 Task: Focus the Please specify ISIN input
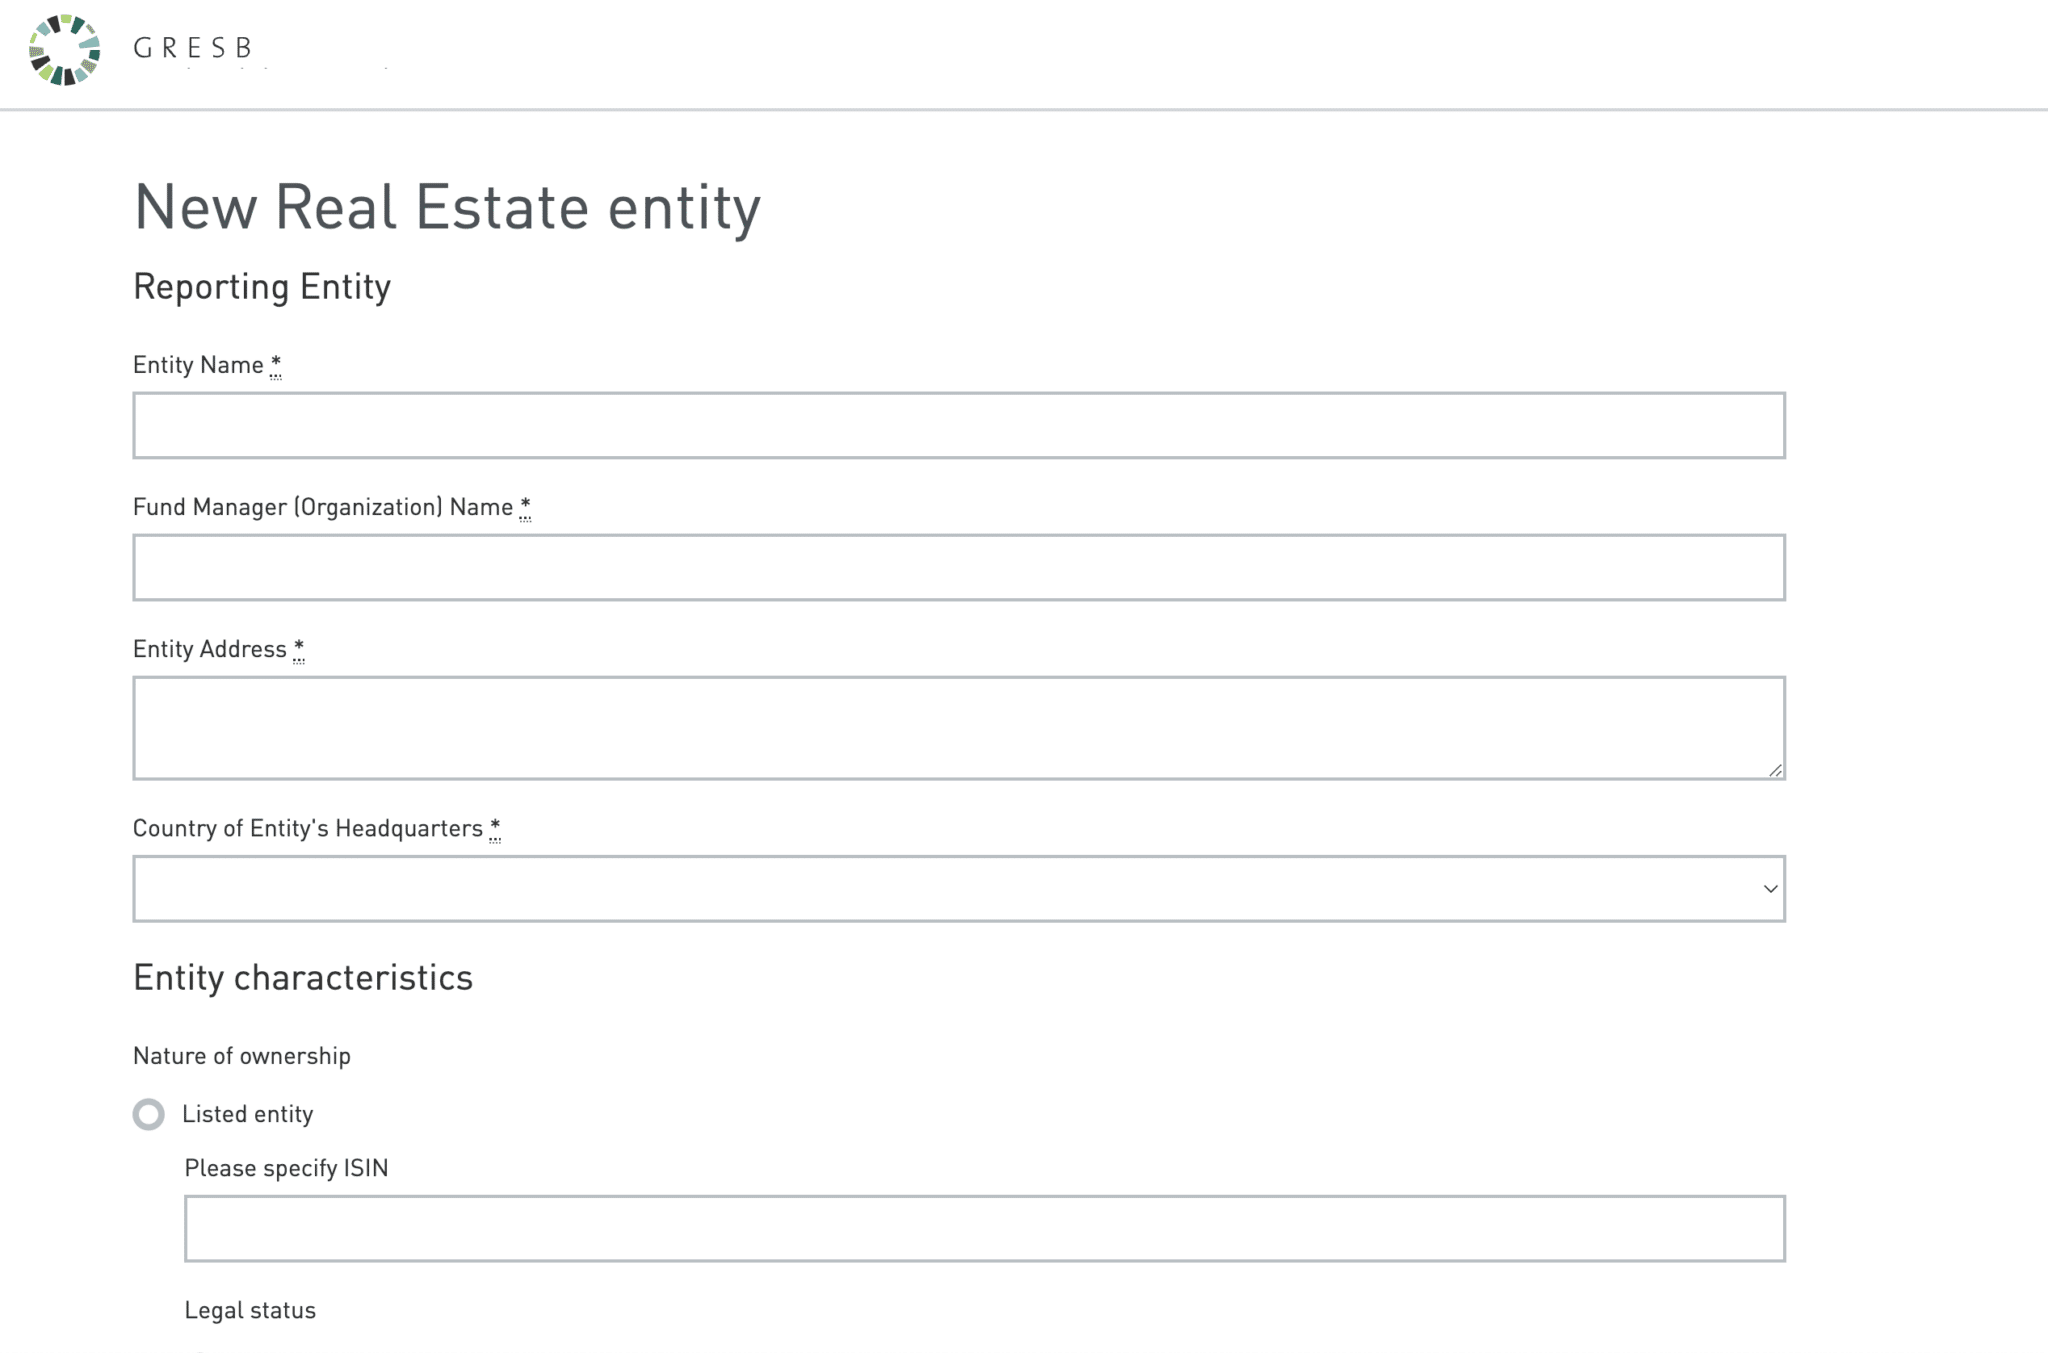(x=984, y=1228)
